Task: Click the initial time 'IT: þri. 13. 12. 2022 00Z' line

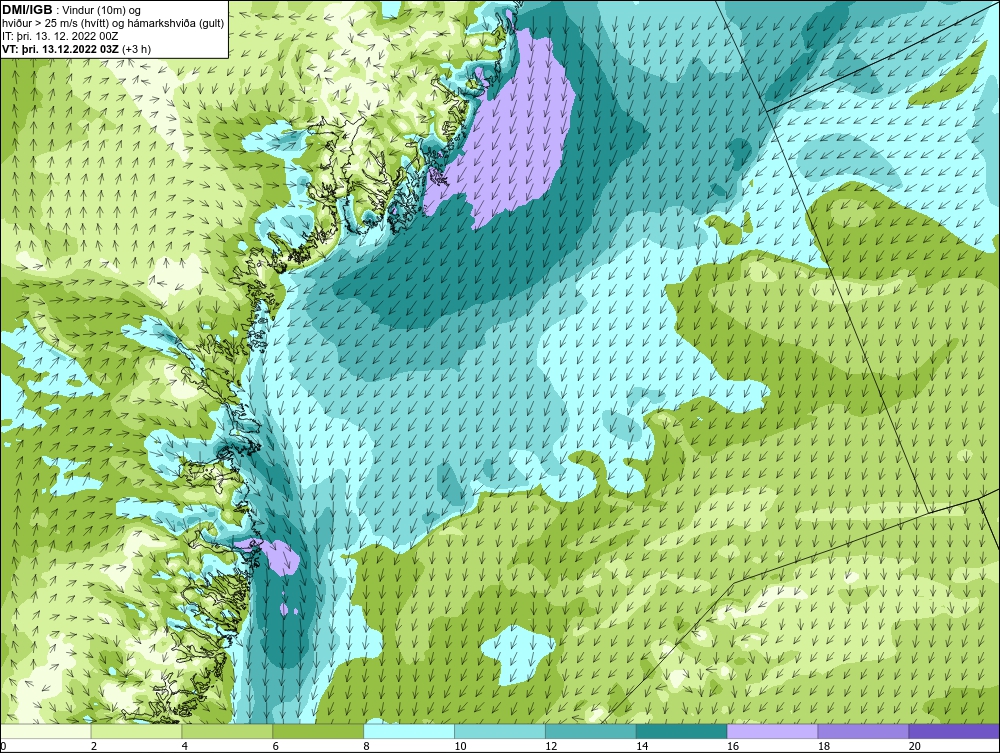Action: 60,36
